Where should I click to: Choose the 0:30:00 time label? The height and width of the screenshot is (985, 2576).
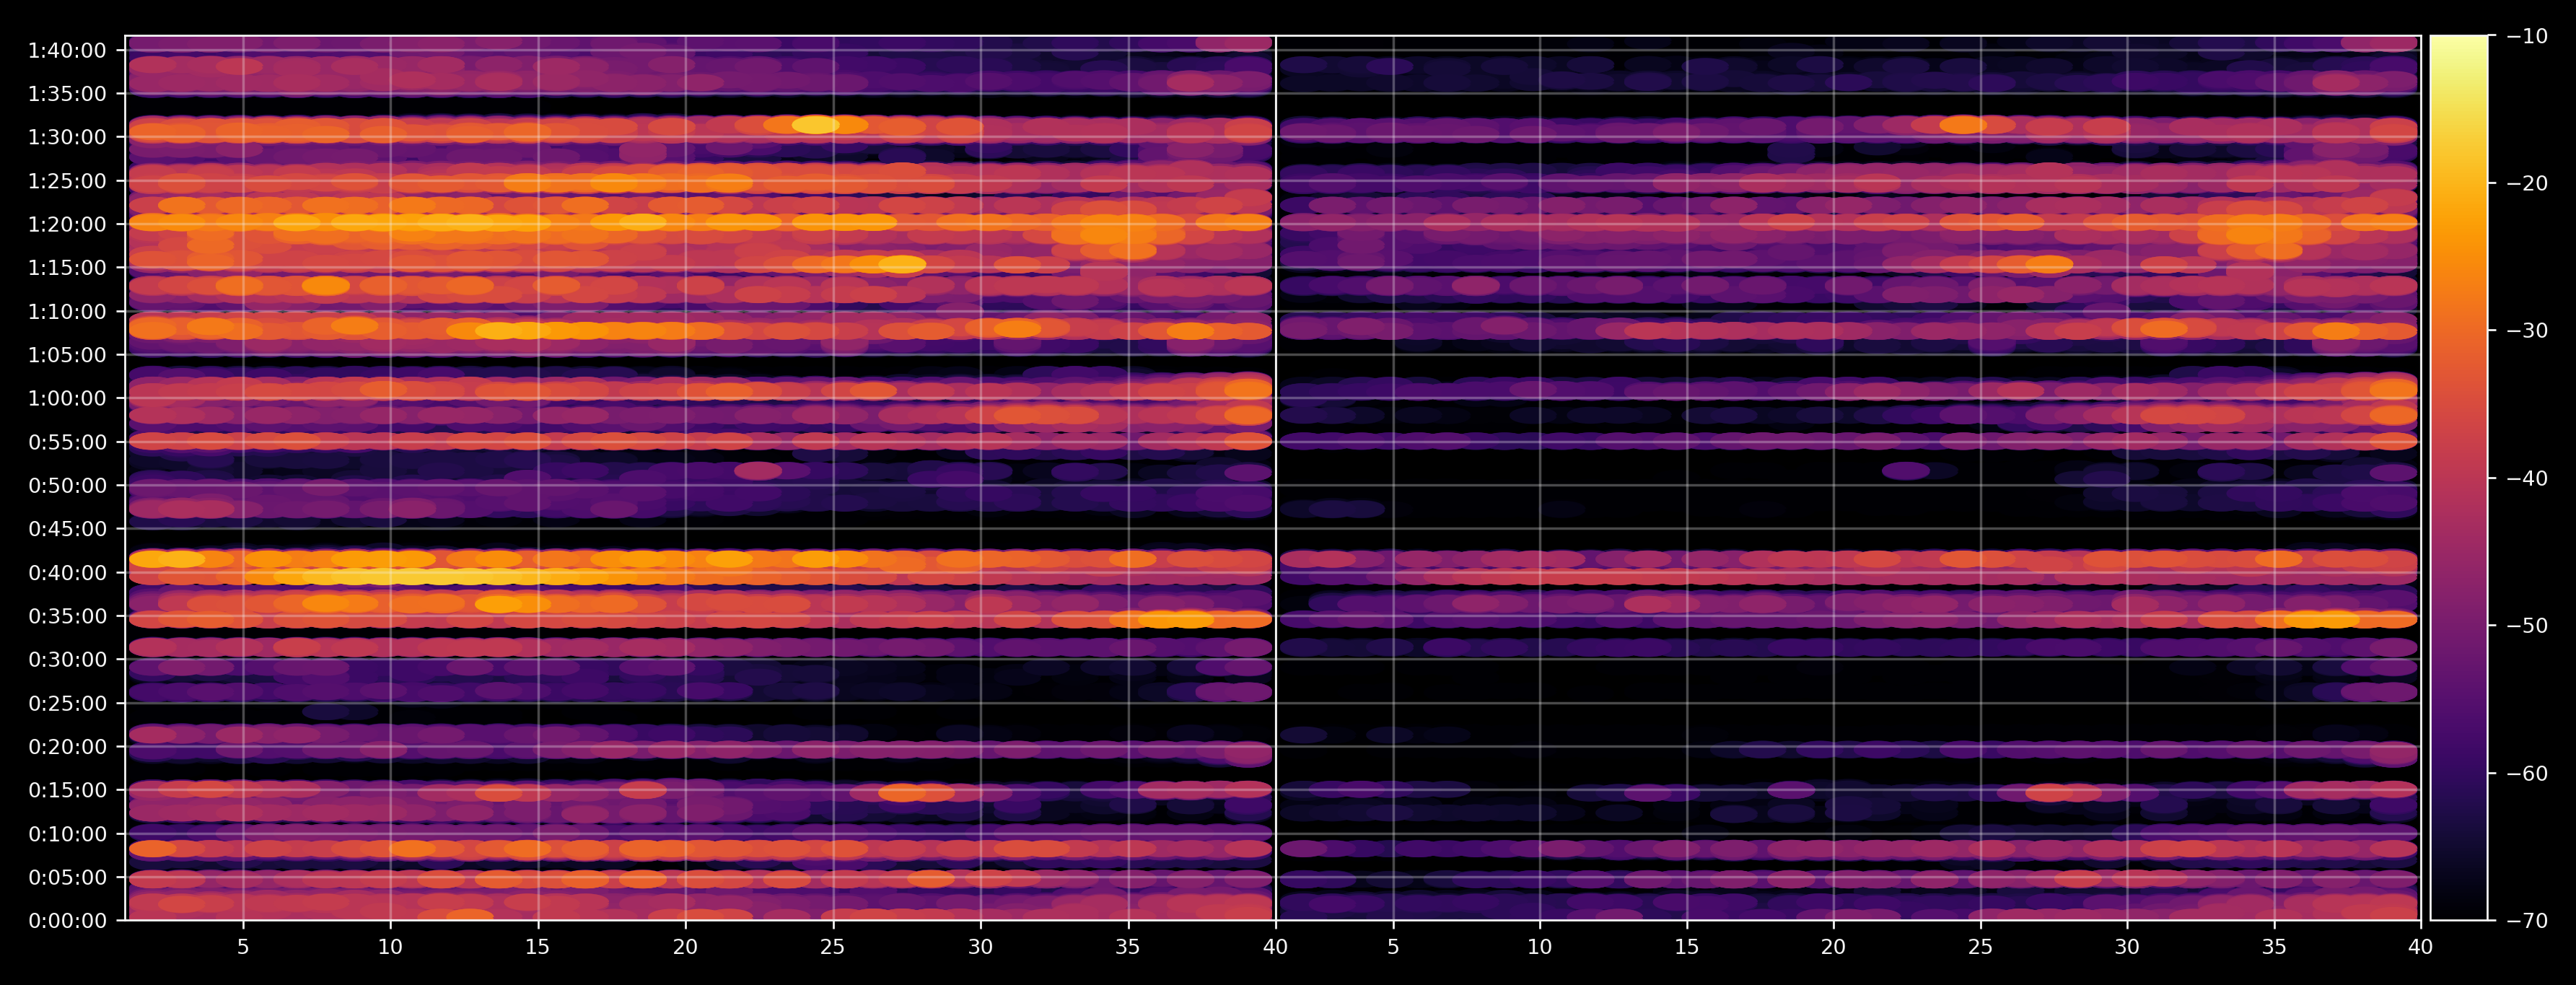67,660
